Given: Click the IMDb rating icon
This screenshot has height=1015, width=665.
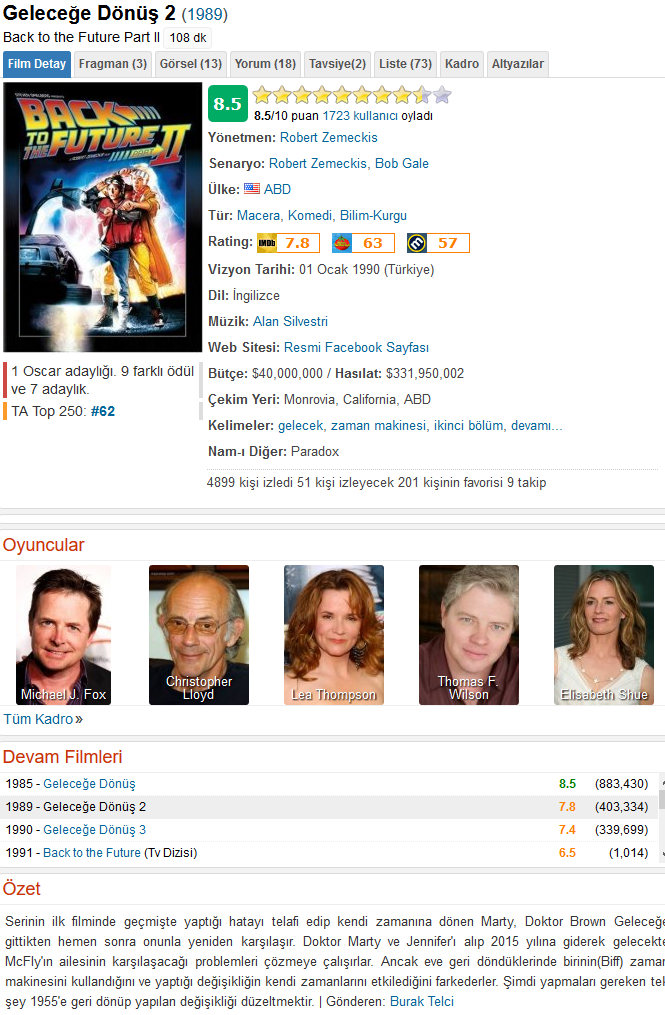Looking at the screenshot, I should (267, 243).
